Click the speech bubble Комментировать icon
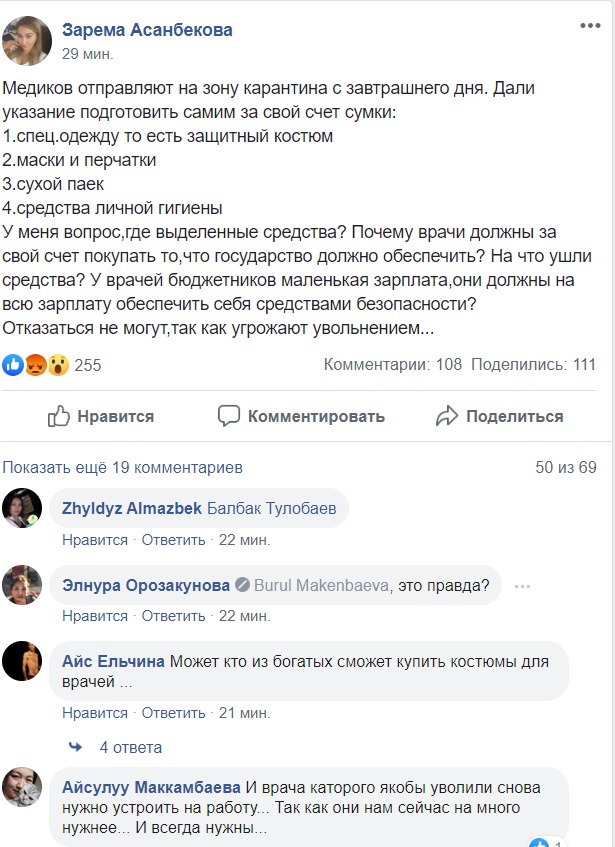 (x=229, y=416)
